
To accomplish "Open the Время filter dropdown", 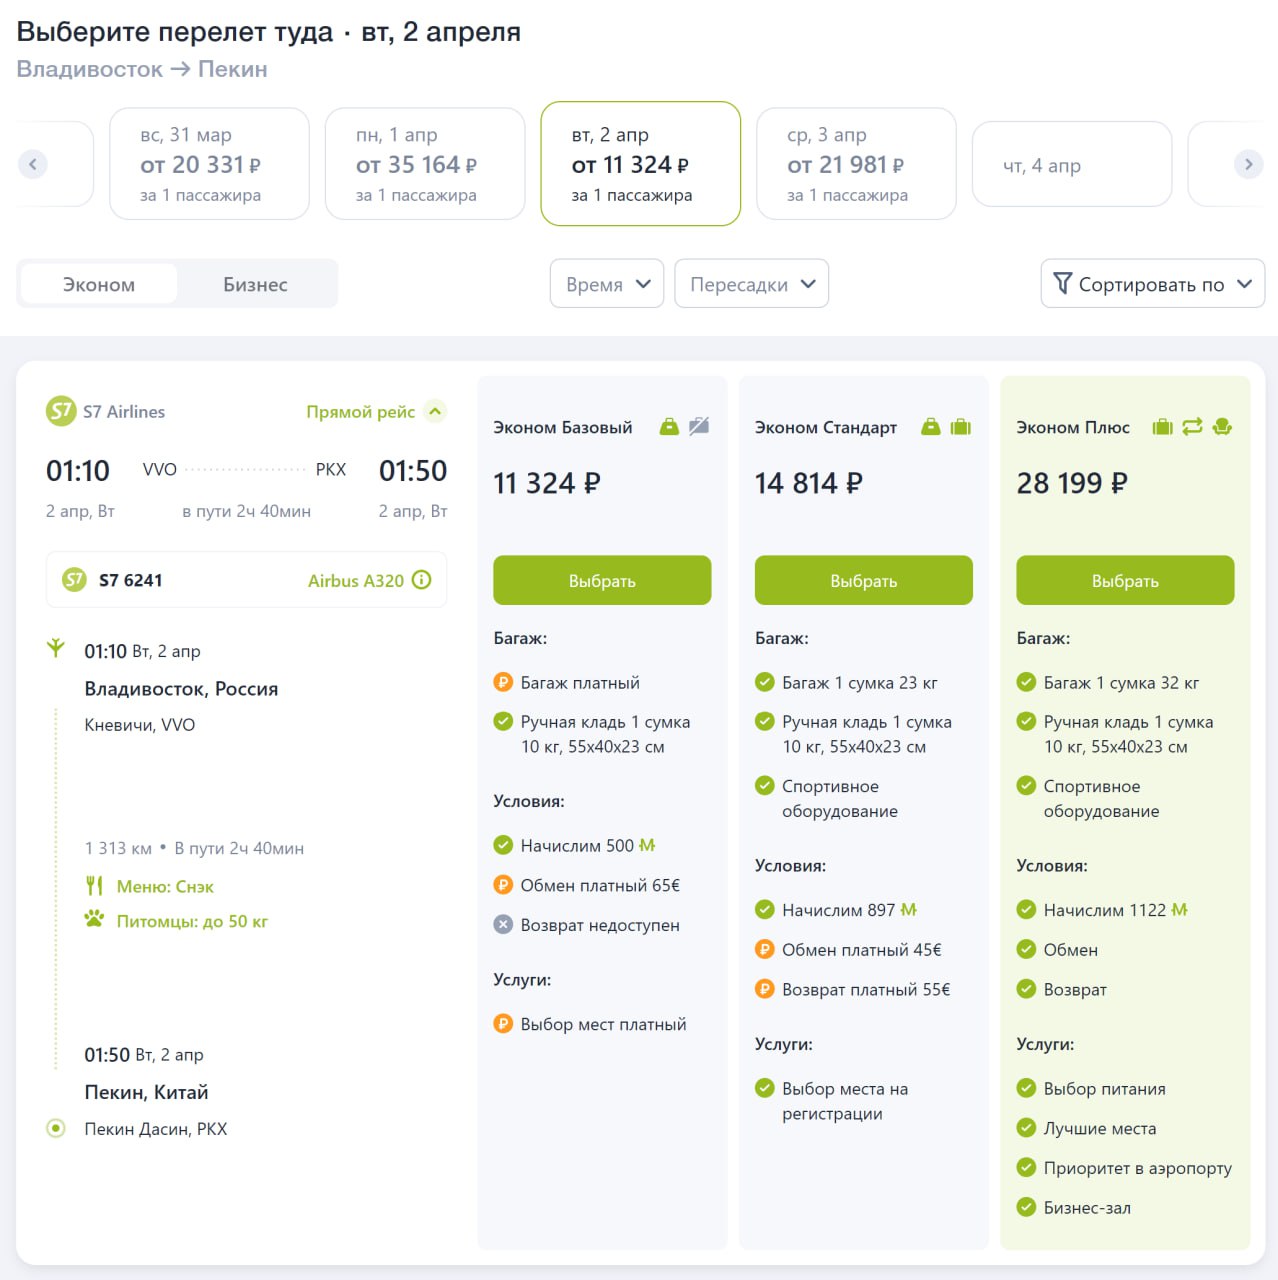I will tap(607, 284).
